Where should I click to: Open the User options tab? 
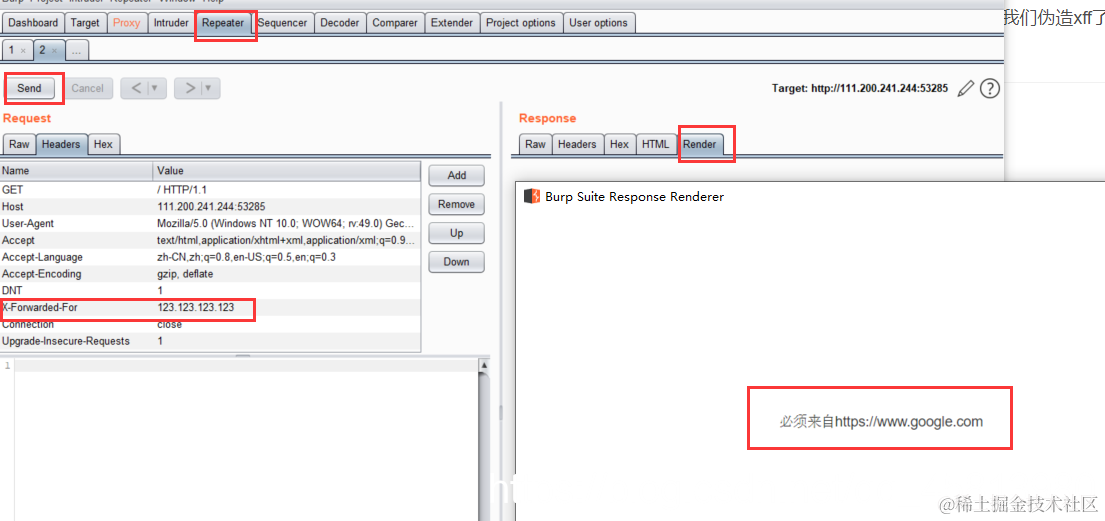tap(598, 23)
